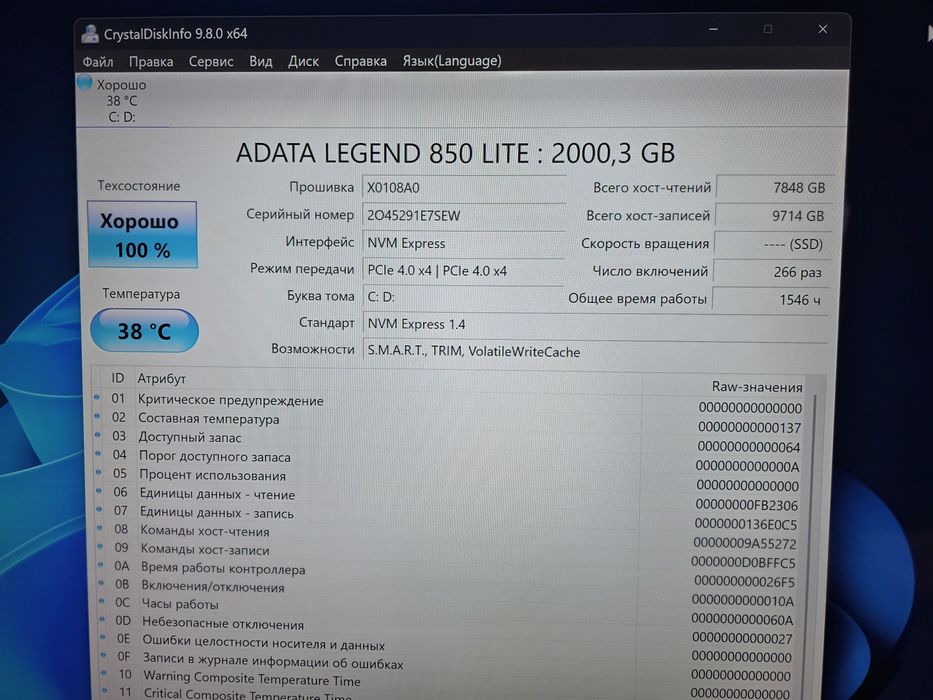Select row 03 Доступный запас

pos(448,442)
